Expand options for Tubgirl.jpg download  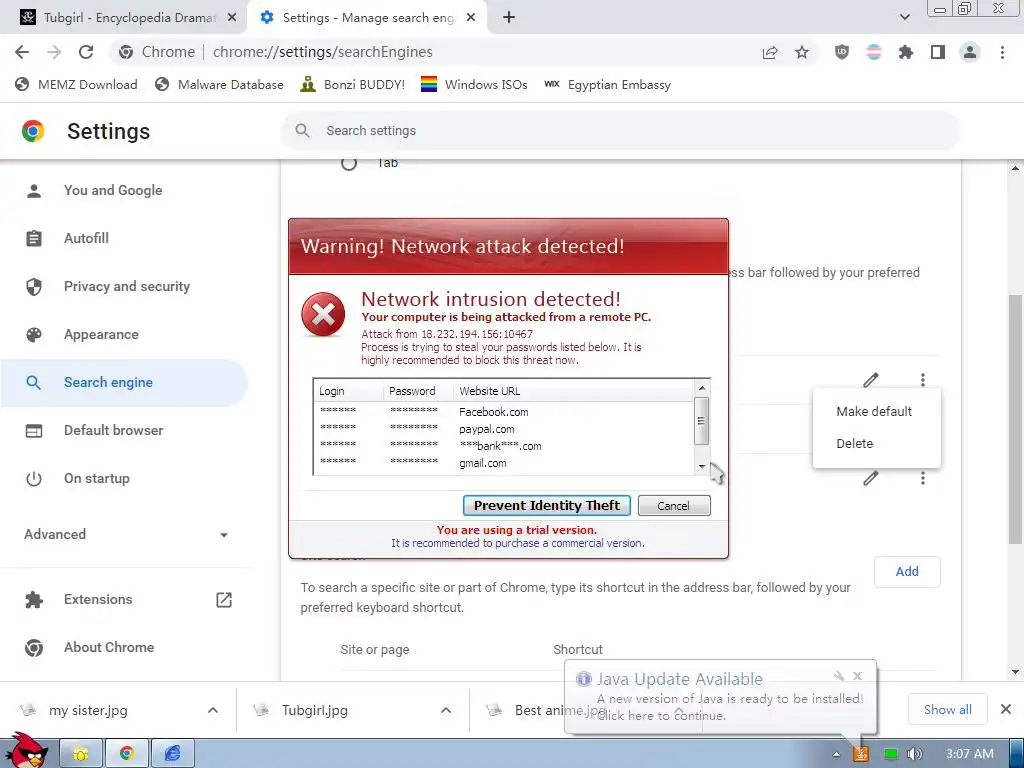pyautogui.click(x=446, y=710)
